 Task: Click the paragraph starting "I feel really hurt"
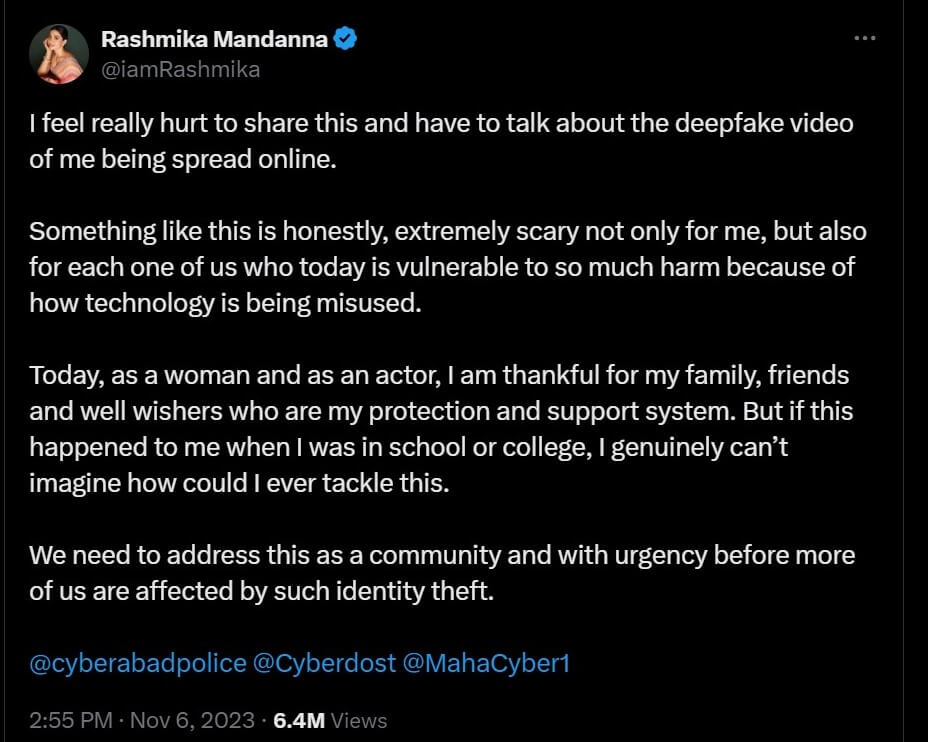coord(440,141)
